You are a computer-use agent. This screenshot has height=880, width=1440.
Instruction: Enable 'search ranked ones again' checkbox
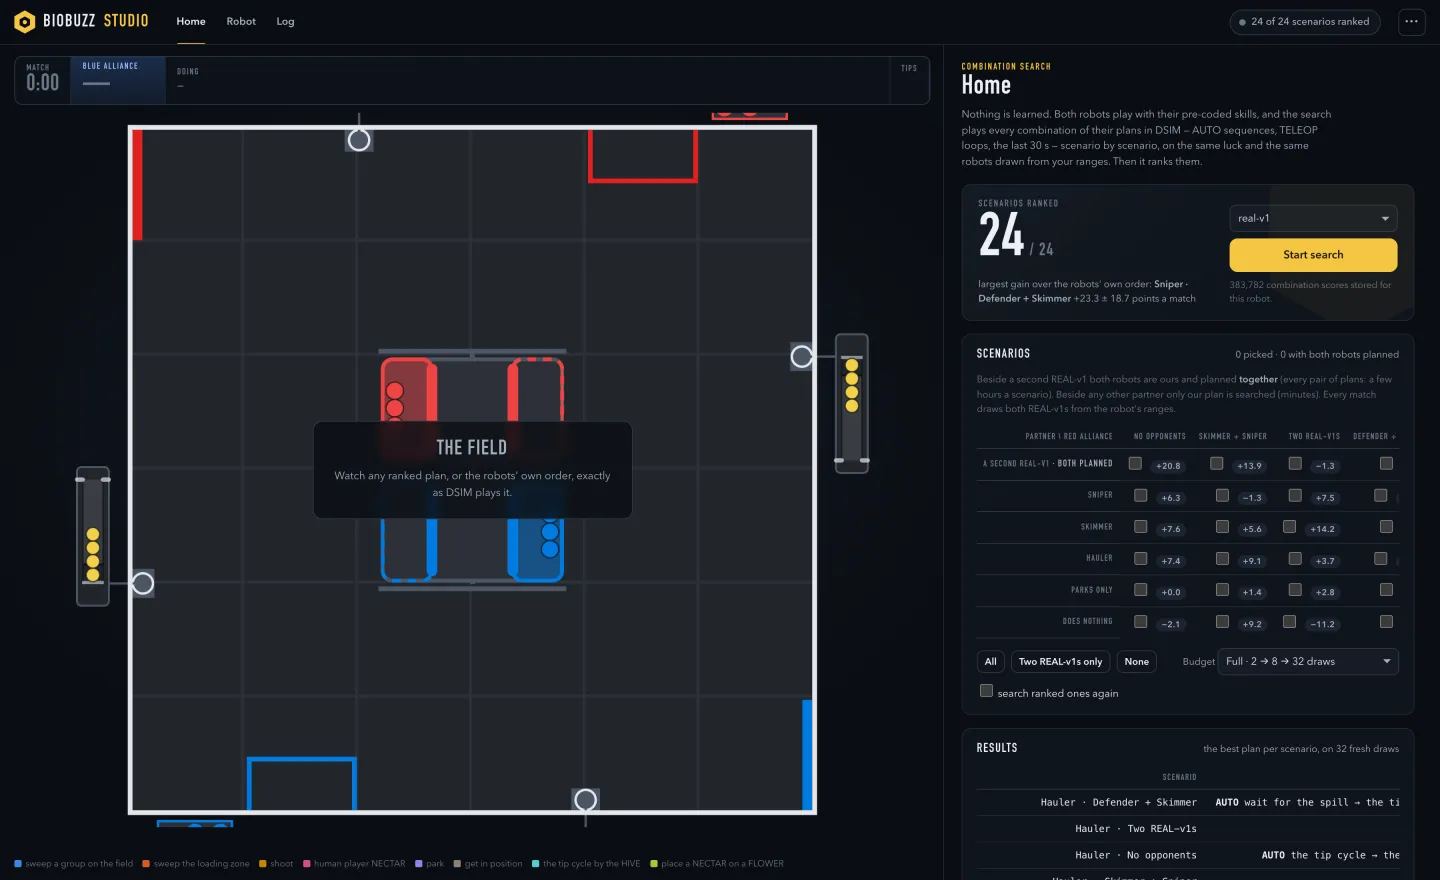click(986, 691)
